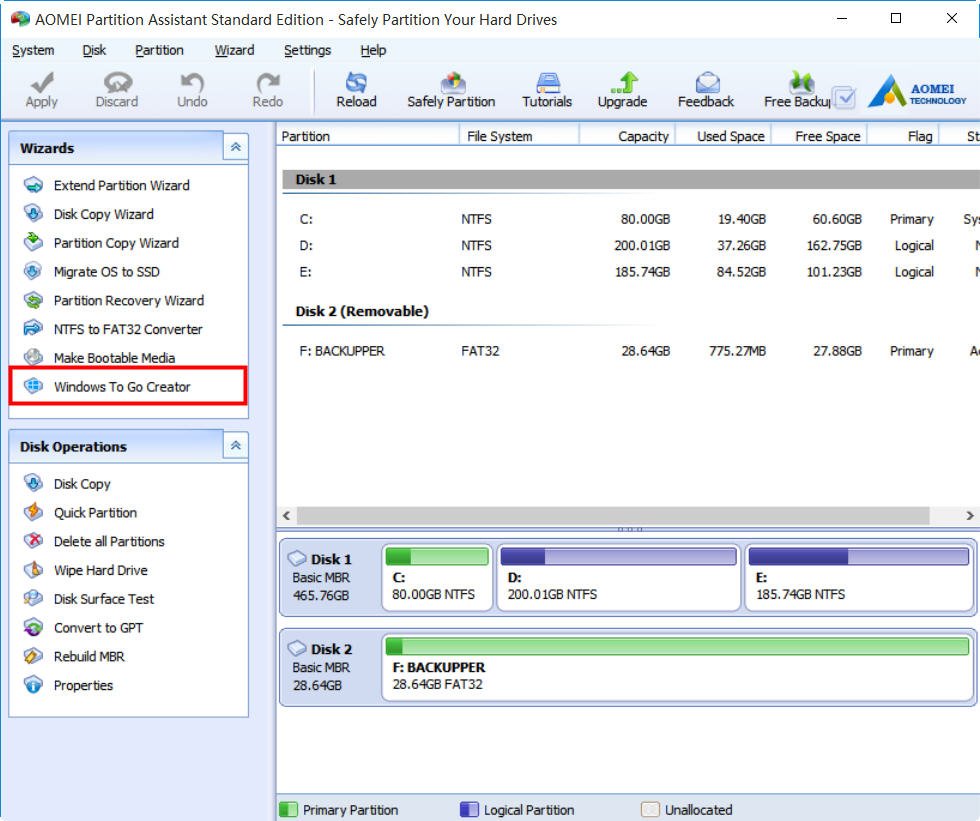Viewport: 980px width, 821px height.
Task: Click the Unallocated legend swatch
Action: (650, 809)
